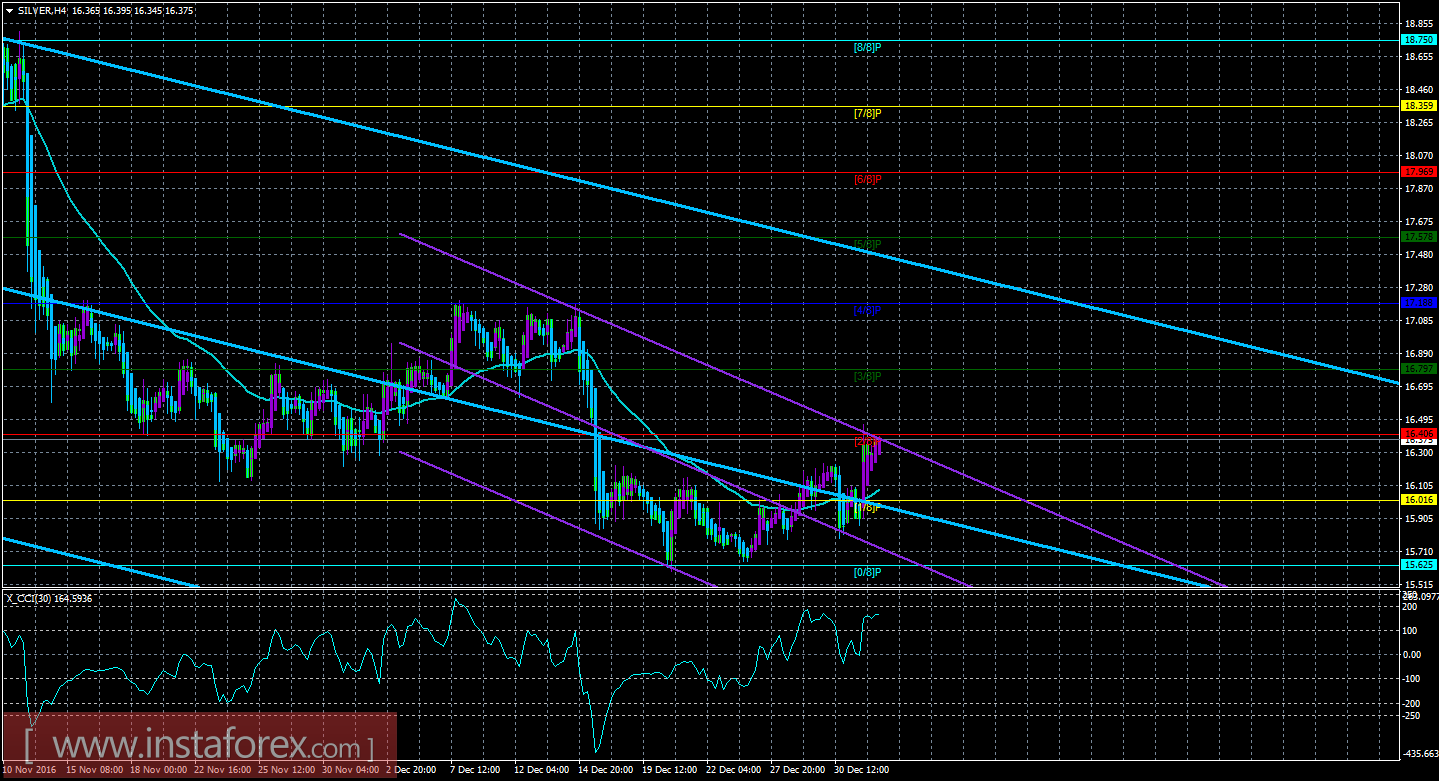Click the 16.890 price scale value
The width and height of the screenshot is (1439, 781).
pyautogui.click(x=1419, y=353)
